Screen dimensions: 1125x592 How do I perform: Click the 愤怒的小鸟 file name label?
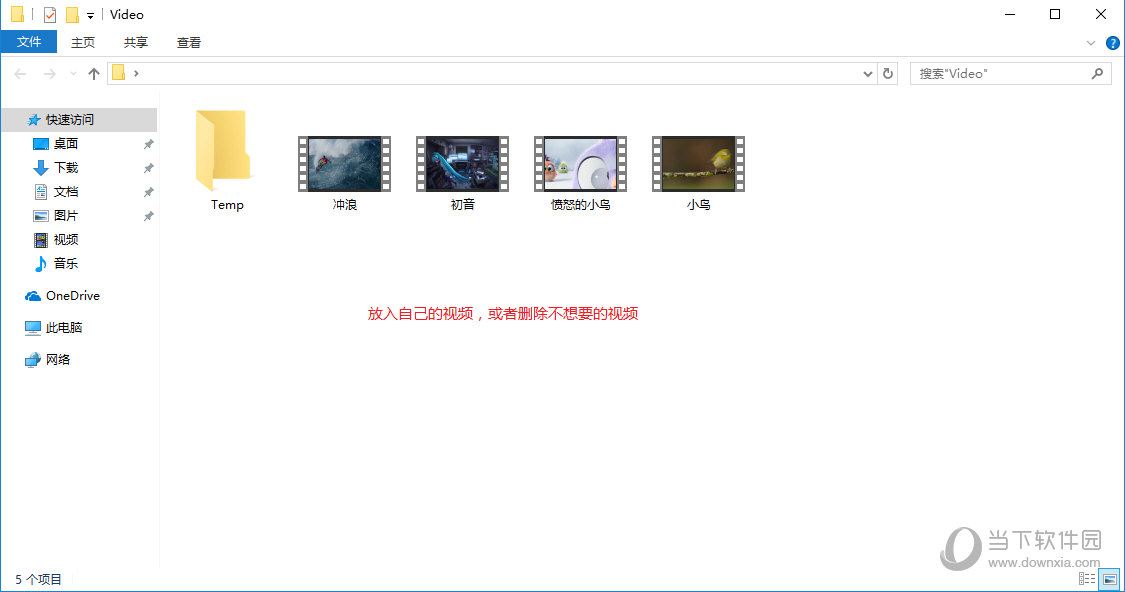(x=580, y=205)
